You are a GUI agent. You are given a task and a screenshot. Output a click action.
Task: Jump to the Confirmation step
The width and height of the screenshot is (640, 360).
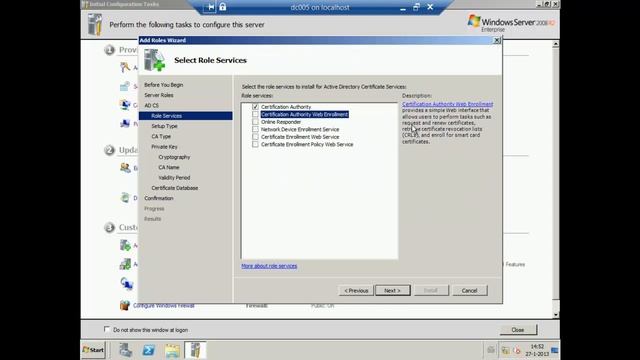click(158, 198)
